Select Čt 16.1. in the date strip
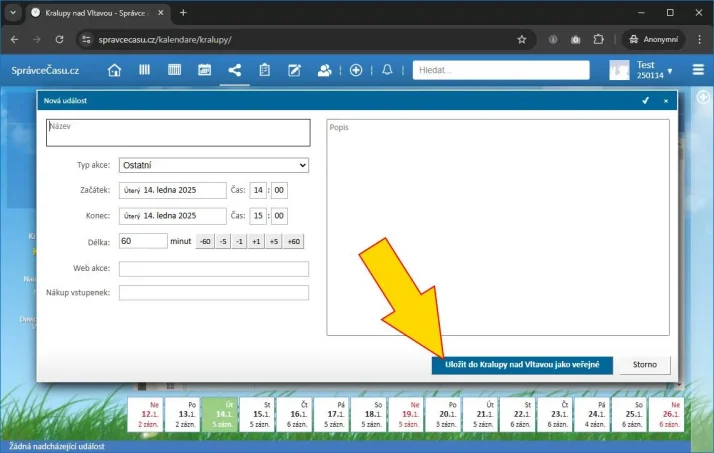 pos(299,413)
